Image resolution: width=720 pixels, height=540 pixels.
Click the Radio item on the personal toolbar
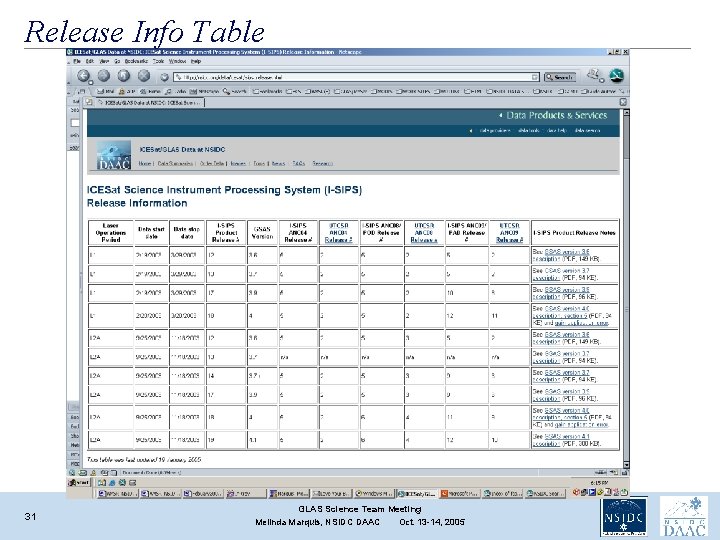pos(176,91)
